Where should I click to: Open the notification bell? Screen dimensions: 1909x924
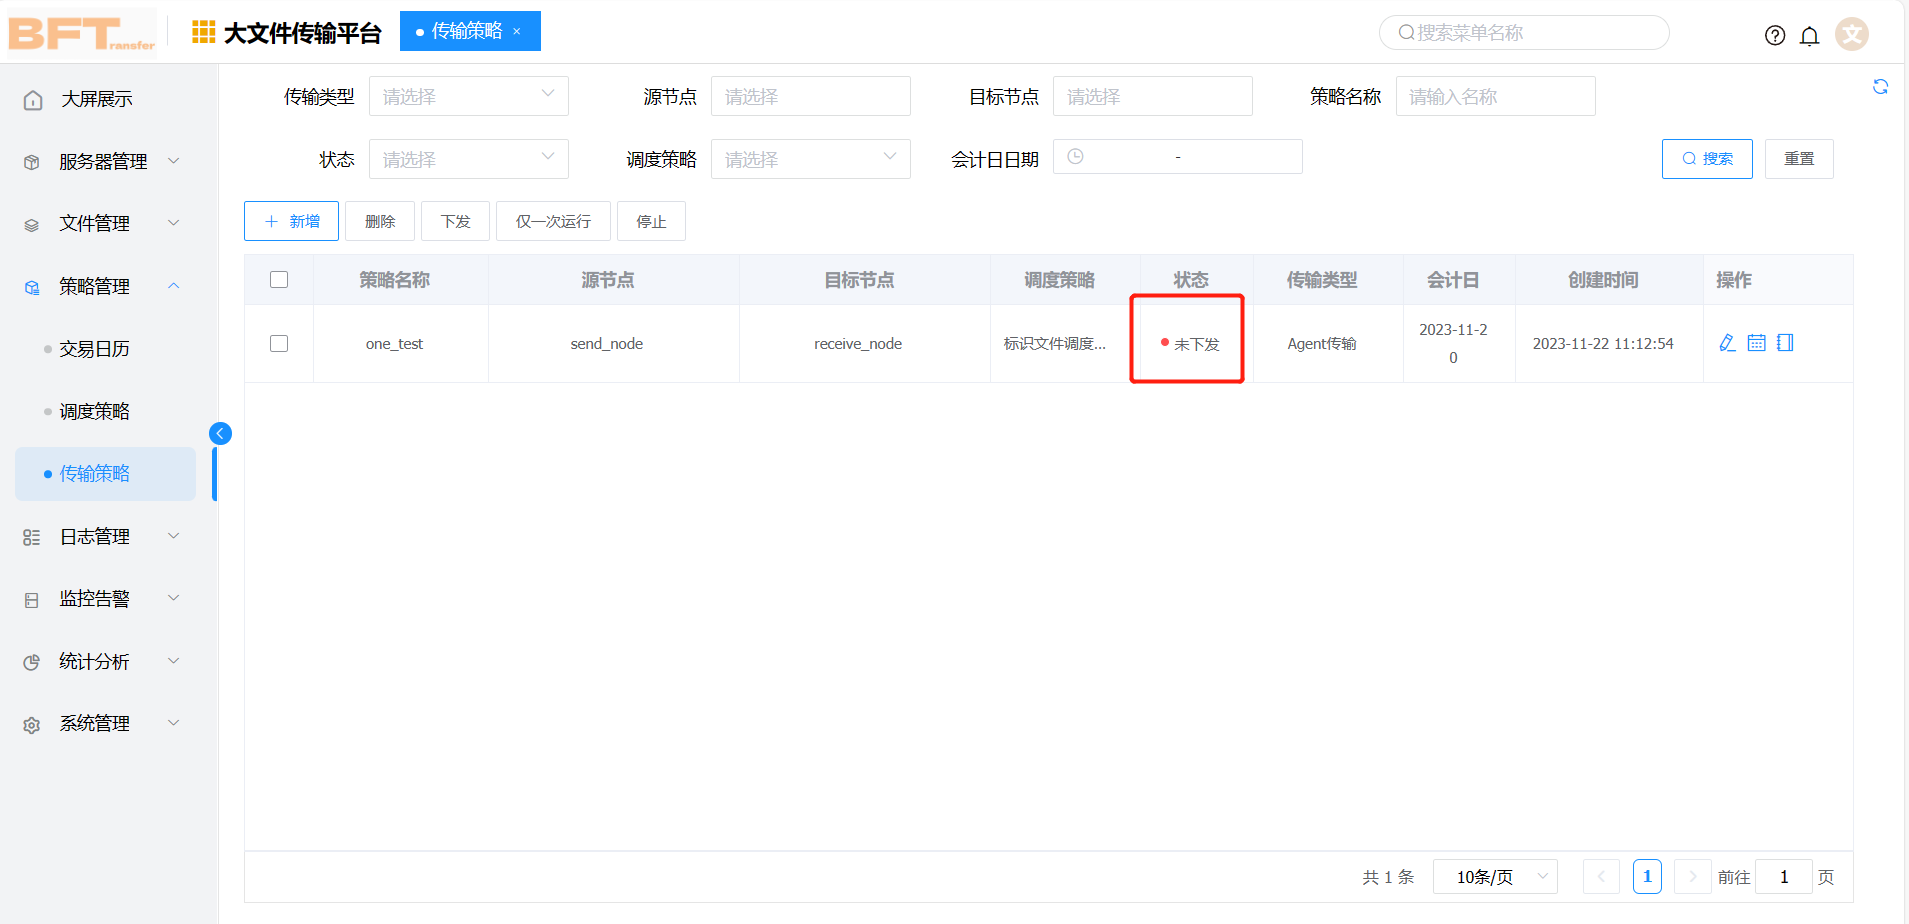(x=1809, y=36)
